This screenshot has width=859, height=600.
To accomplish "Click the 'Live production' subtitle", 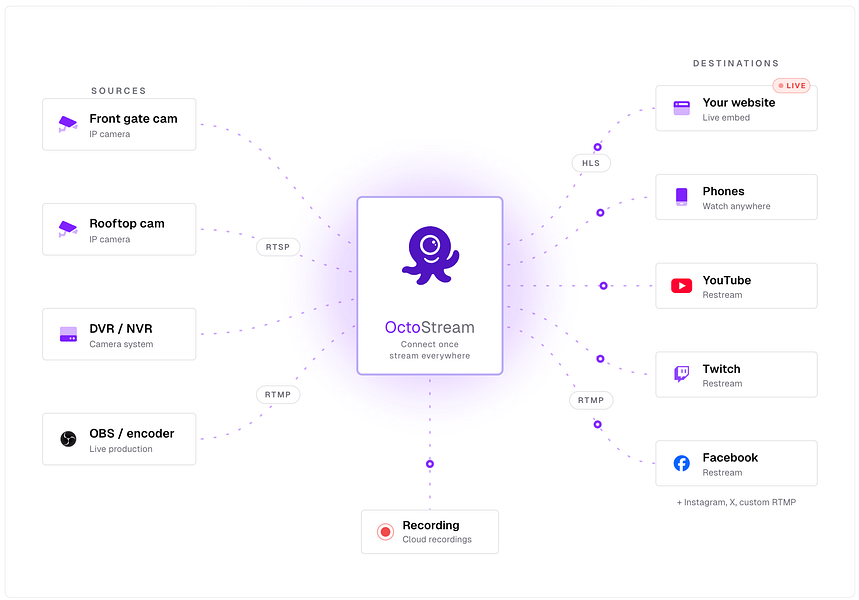I will [121, 449].
